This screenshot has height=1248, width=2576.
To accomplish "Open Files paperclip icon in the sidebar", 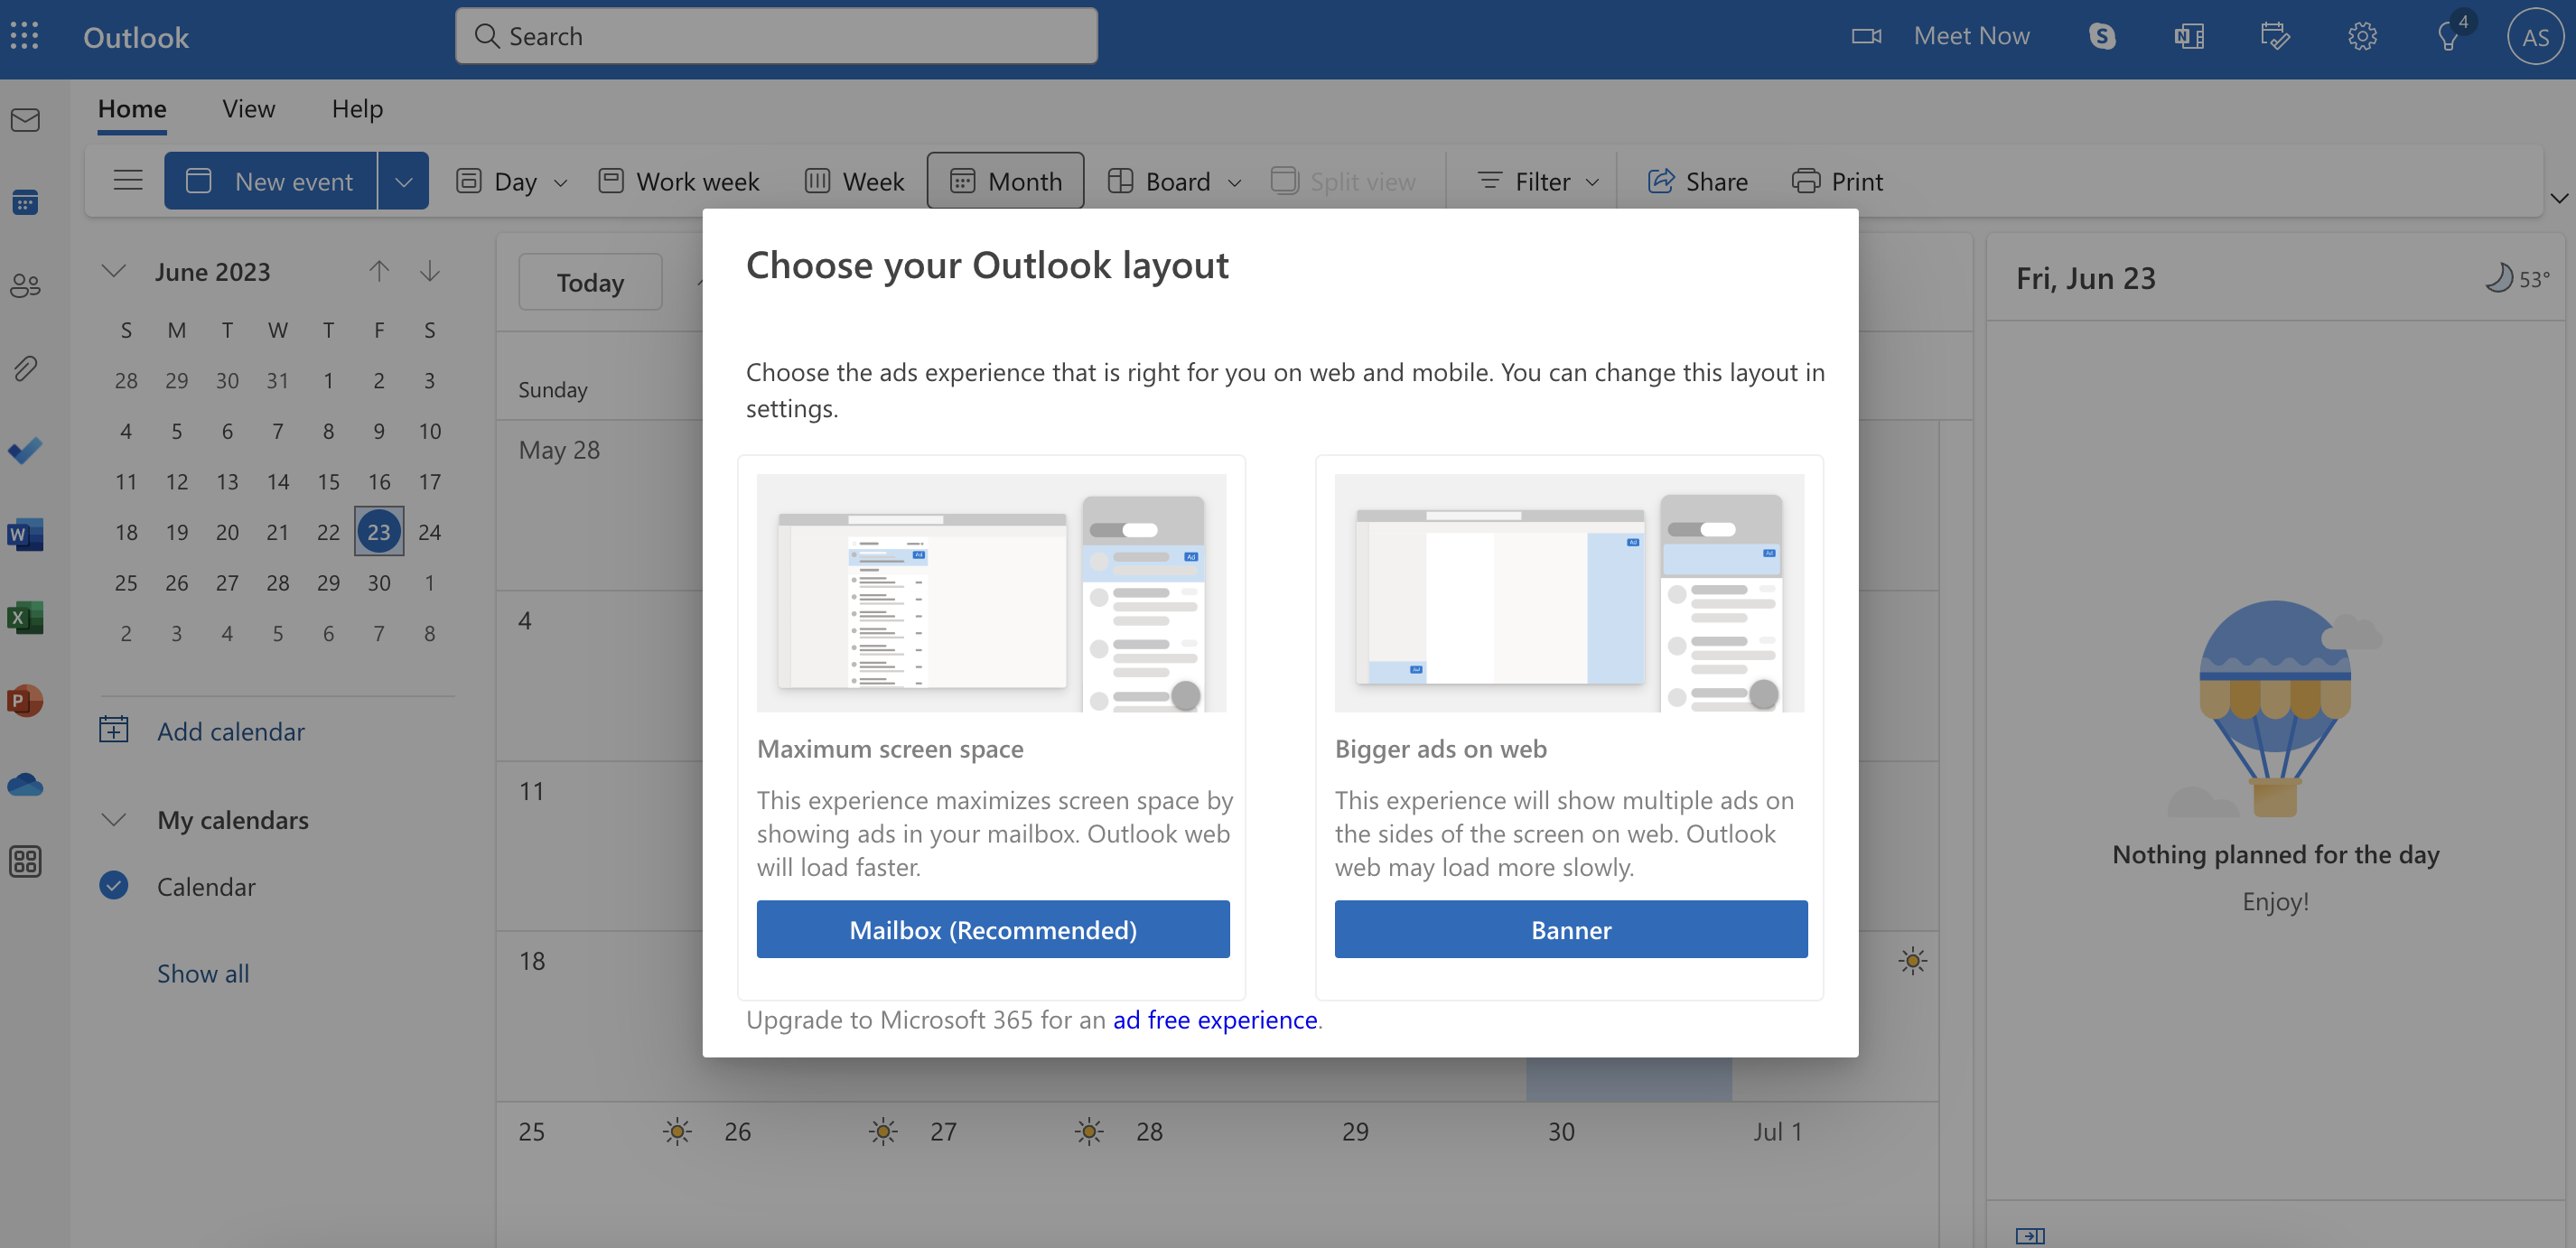I will 25,369.
